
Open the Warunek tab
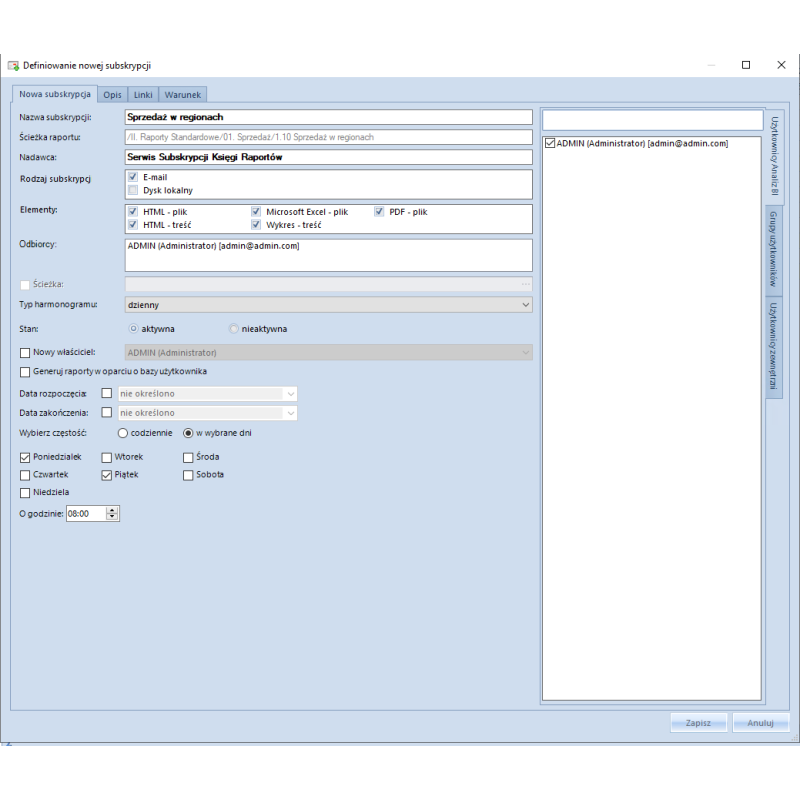click(183, 94)
